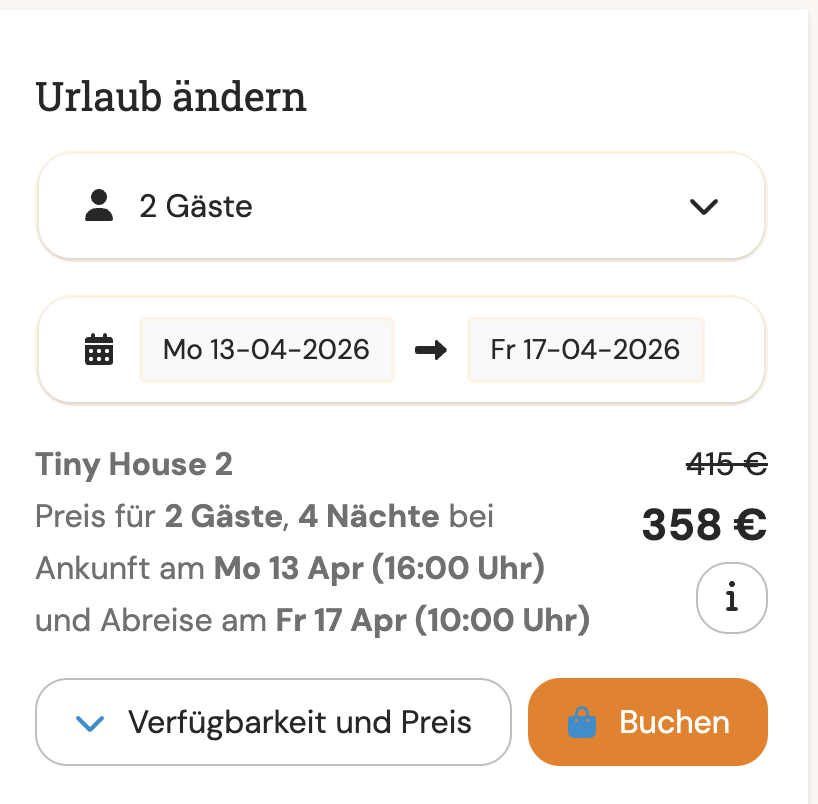Click the blue chevron beside Verfügbarkeit und Preis
Image resolution: width=818 pixels, height=804 pixels.
[x=91, y=722]
